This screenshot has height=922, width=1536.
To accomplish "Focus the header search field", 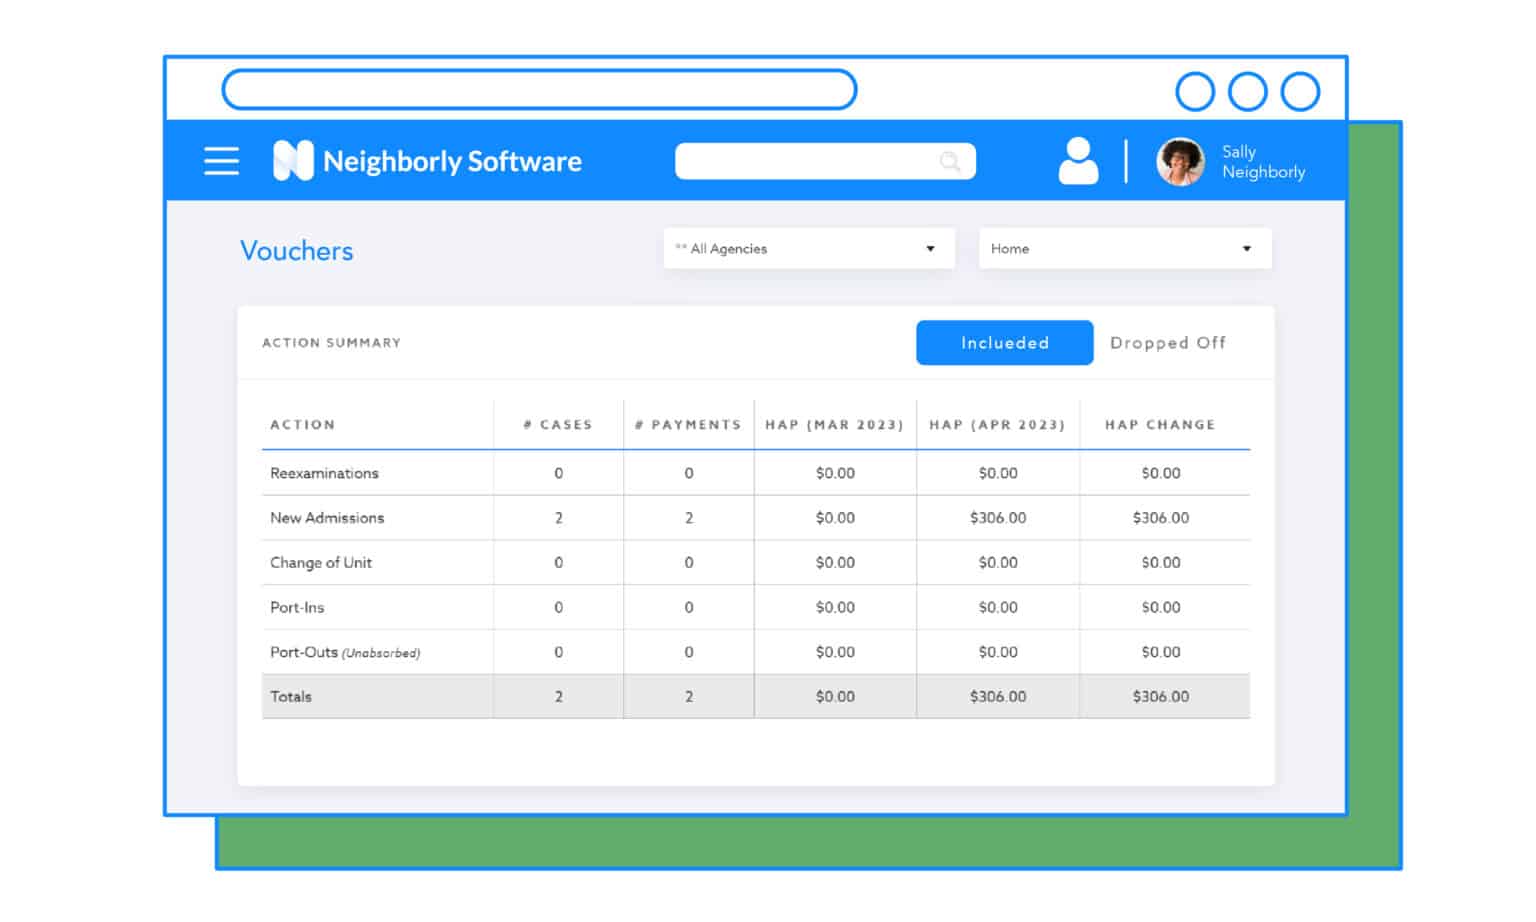I will [x=805, y=161].
